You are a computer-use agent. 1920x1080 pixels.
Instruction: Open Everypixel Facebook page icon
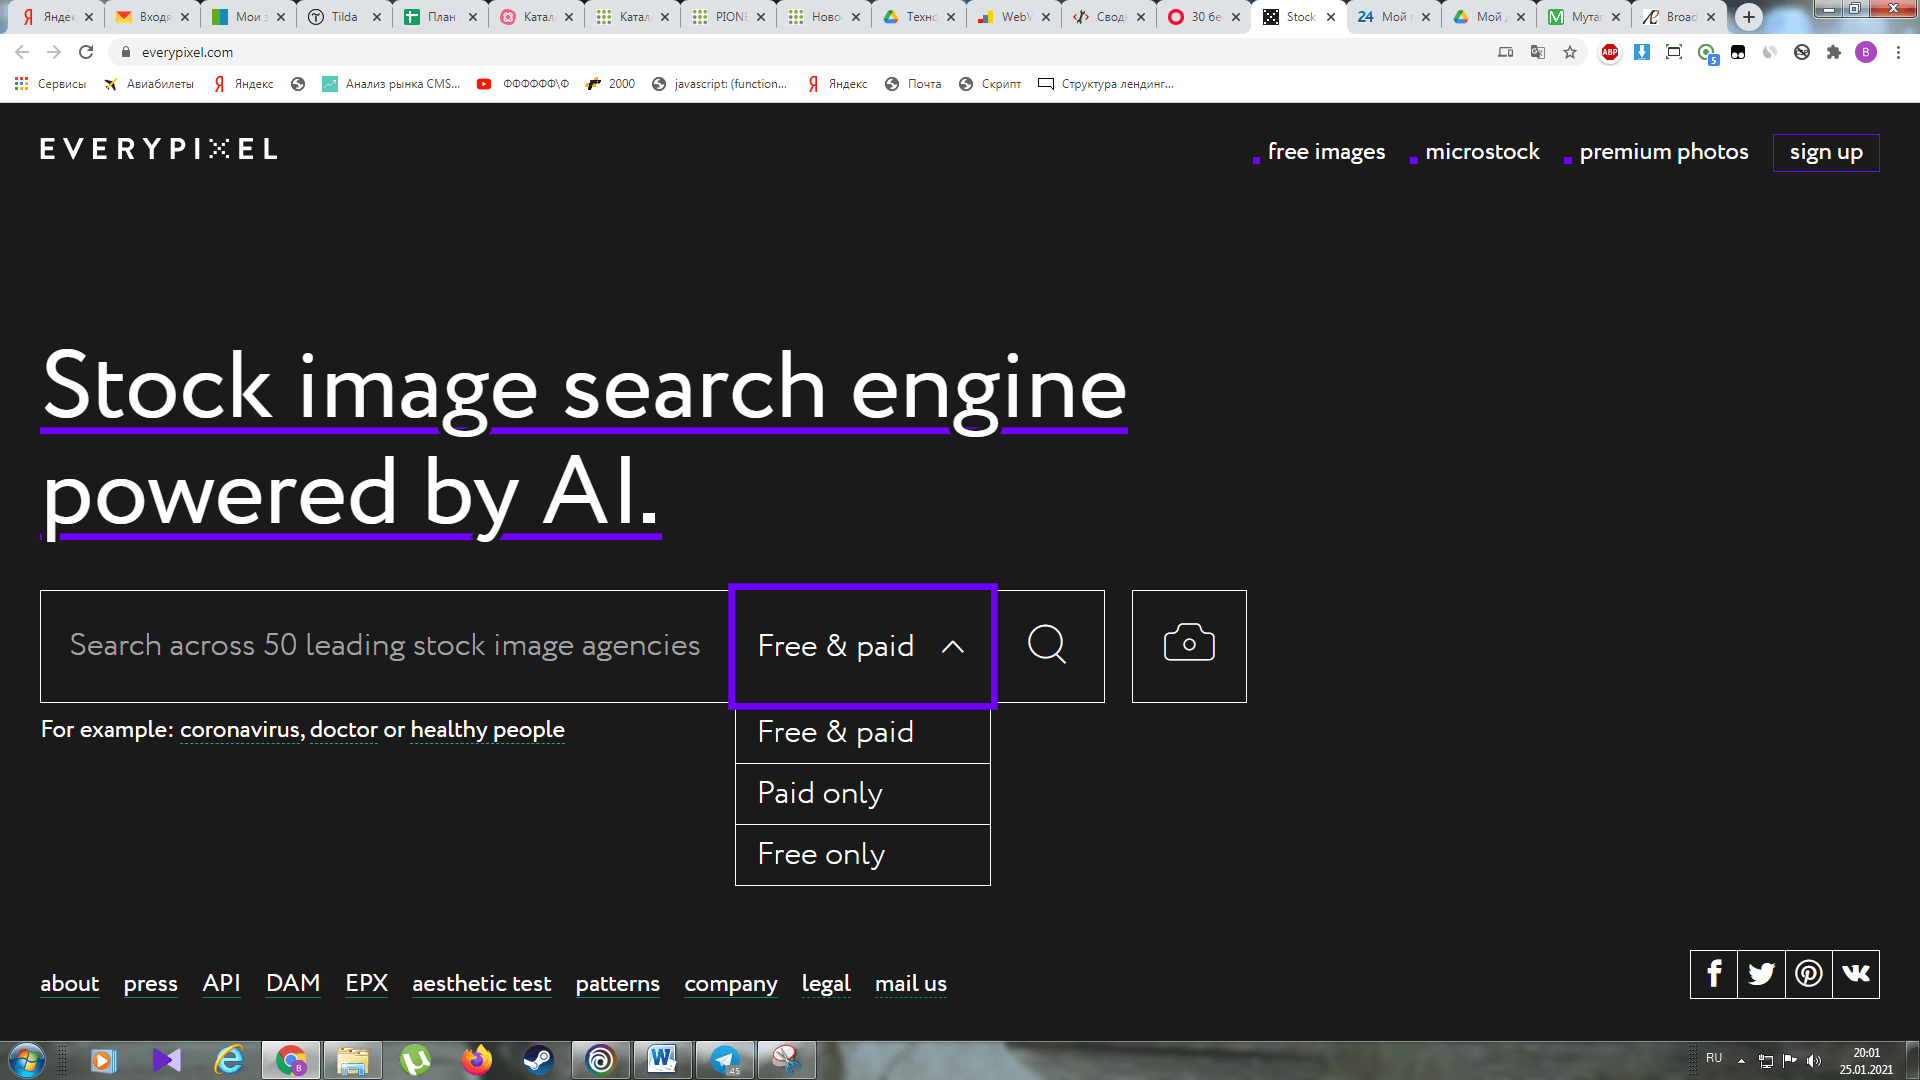(x=1713, y=974)
